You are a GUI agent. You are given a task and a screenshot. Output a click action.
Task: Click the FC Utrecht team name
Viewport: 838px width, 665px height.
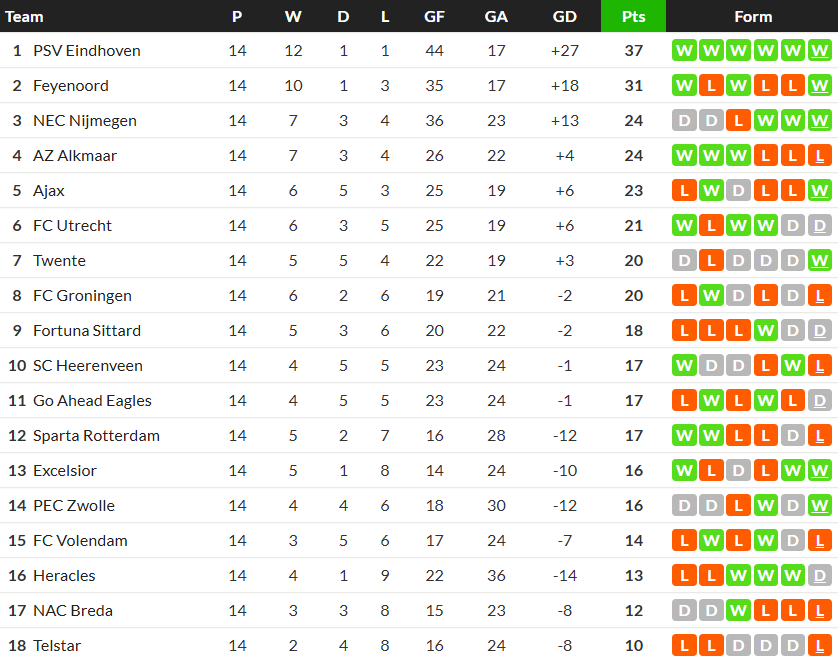[70, 226]
